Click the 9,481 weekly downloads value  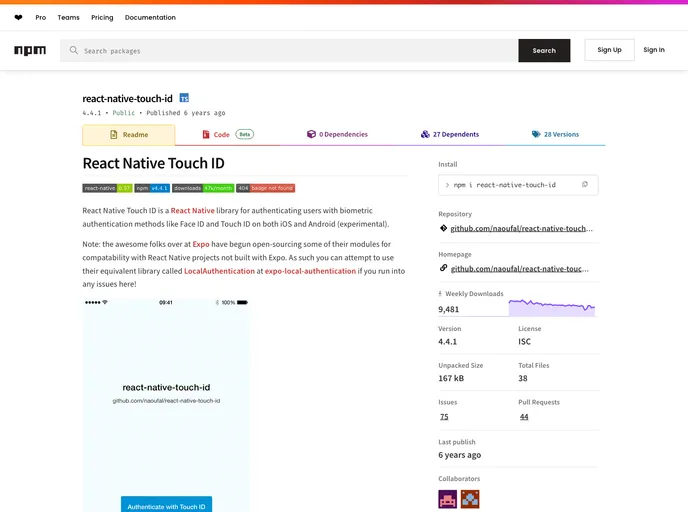coord(448,309)
